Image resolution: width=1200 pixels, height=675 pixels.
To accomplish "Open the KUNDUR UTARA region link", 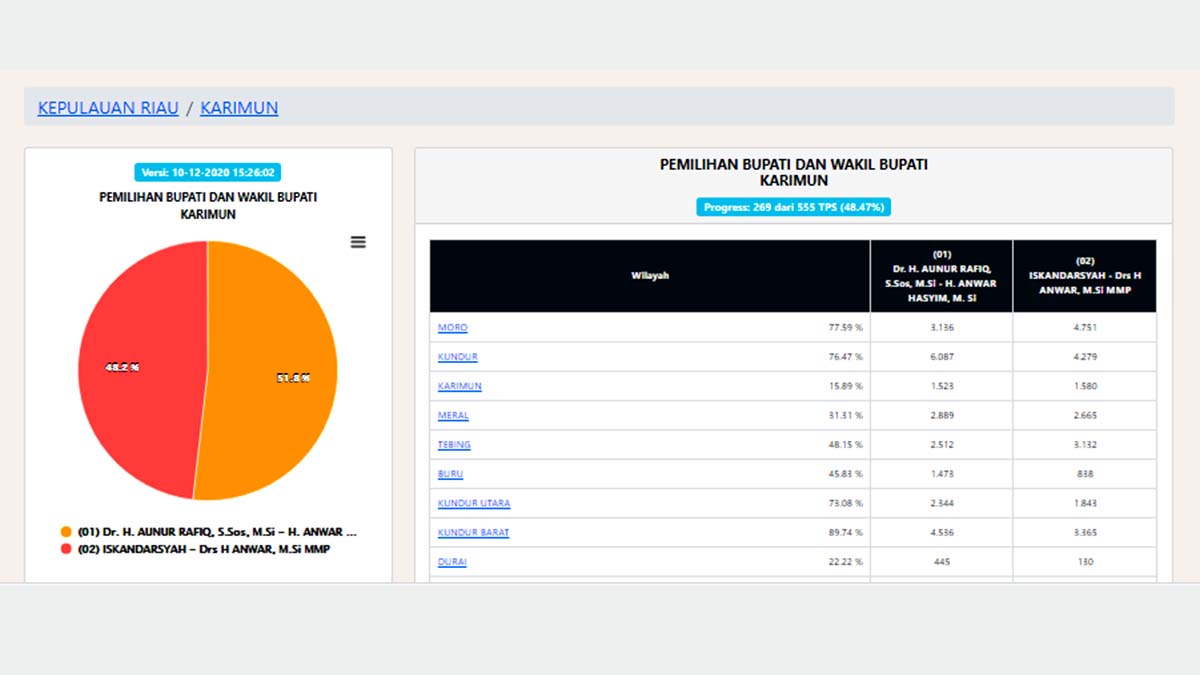I will tap(474, 503).
